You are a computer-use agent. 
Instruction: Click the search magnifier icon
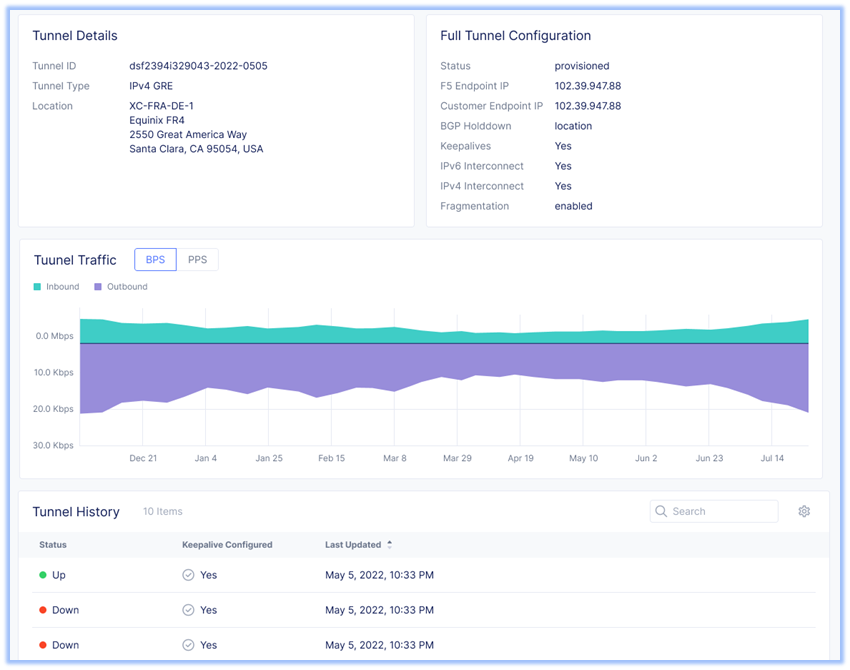(661, 512)
